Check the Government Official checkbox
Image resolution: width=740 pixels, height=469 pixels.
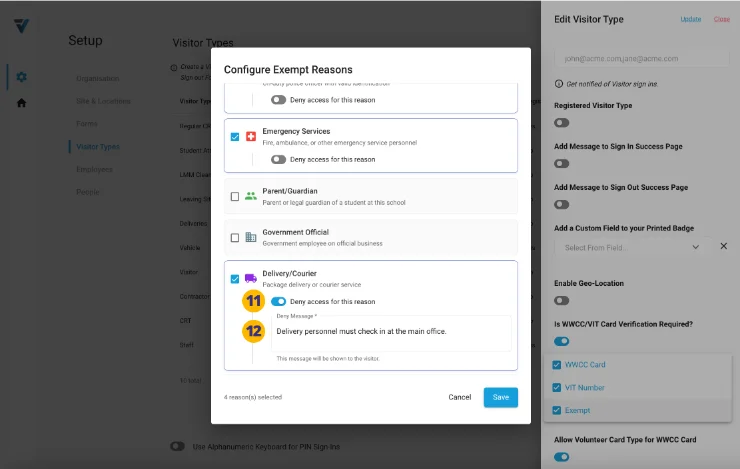[x=235, y=238]
